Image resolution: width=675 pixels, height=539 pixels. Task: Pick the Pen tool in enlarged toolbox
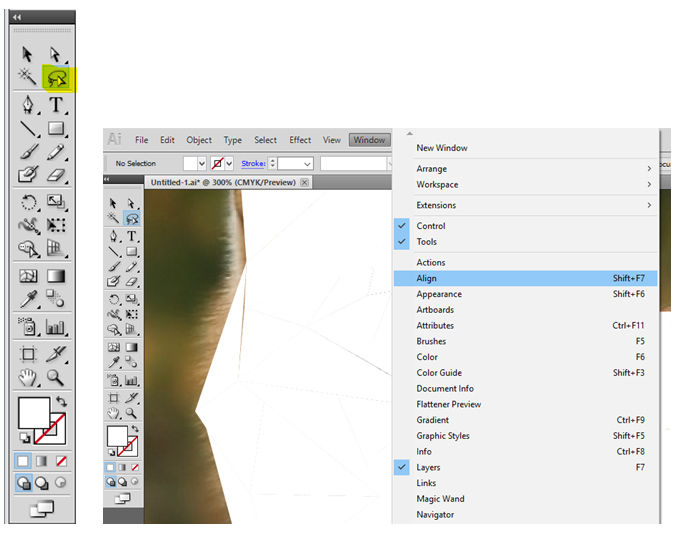[x=28, y=104]
